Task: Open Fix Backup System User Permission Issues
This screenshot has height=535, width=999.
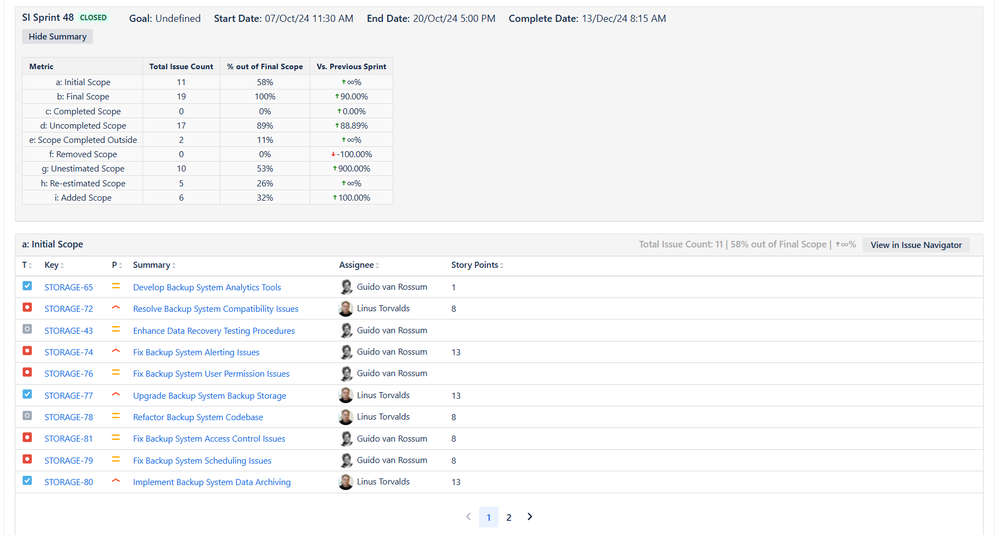Action: coord(211,374)
